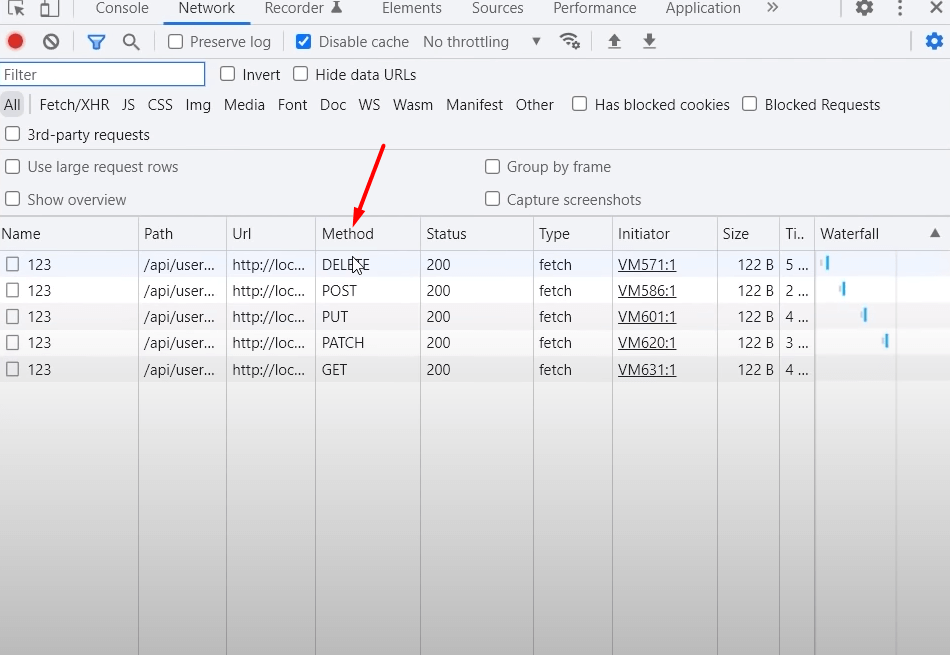Enable the Preserve log checkbox
950x655 pixels.
(176, 42)
